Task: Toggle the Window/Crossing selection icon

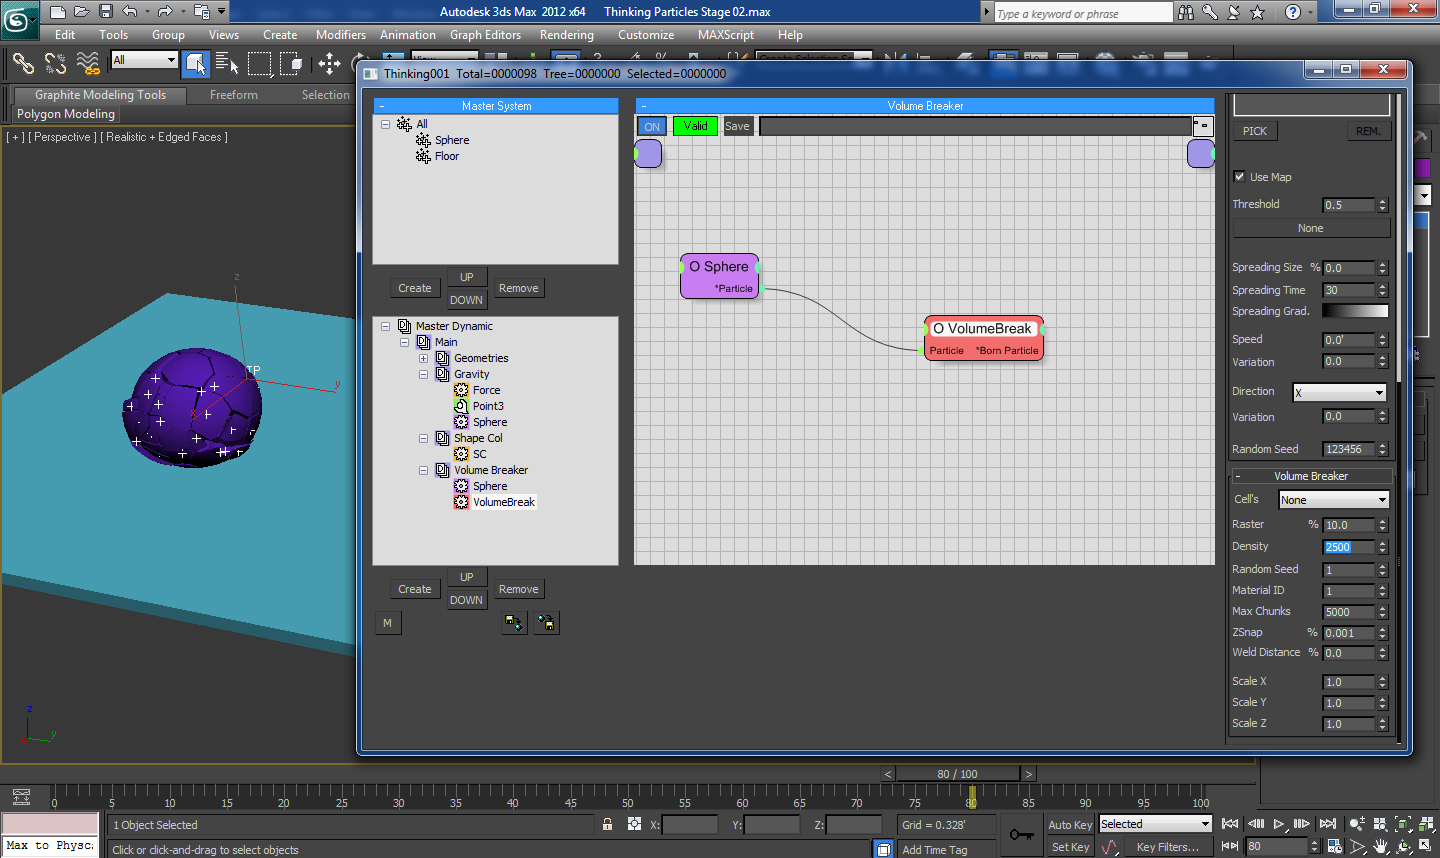Action: tap(291, 64)
